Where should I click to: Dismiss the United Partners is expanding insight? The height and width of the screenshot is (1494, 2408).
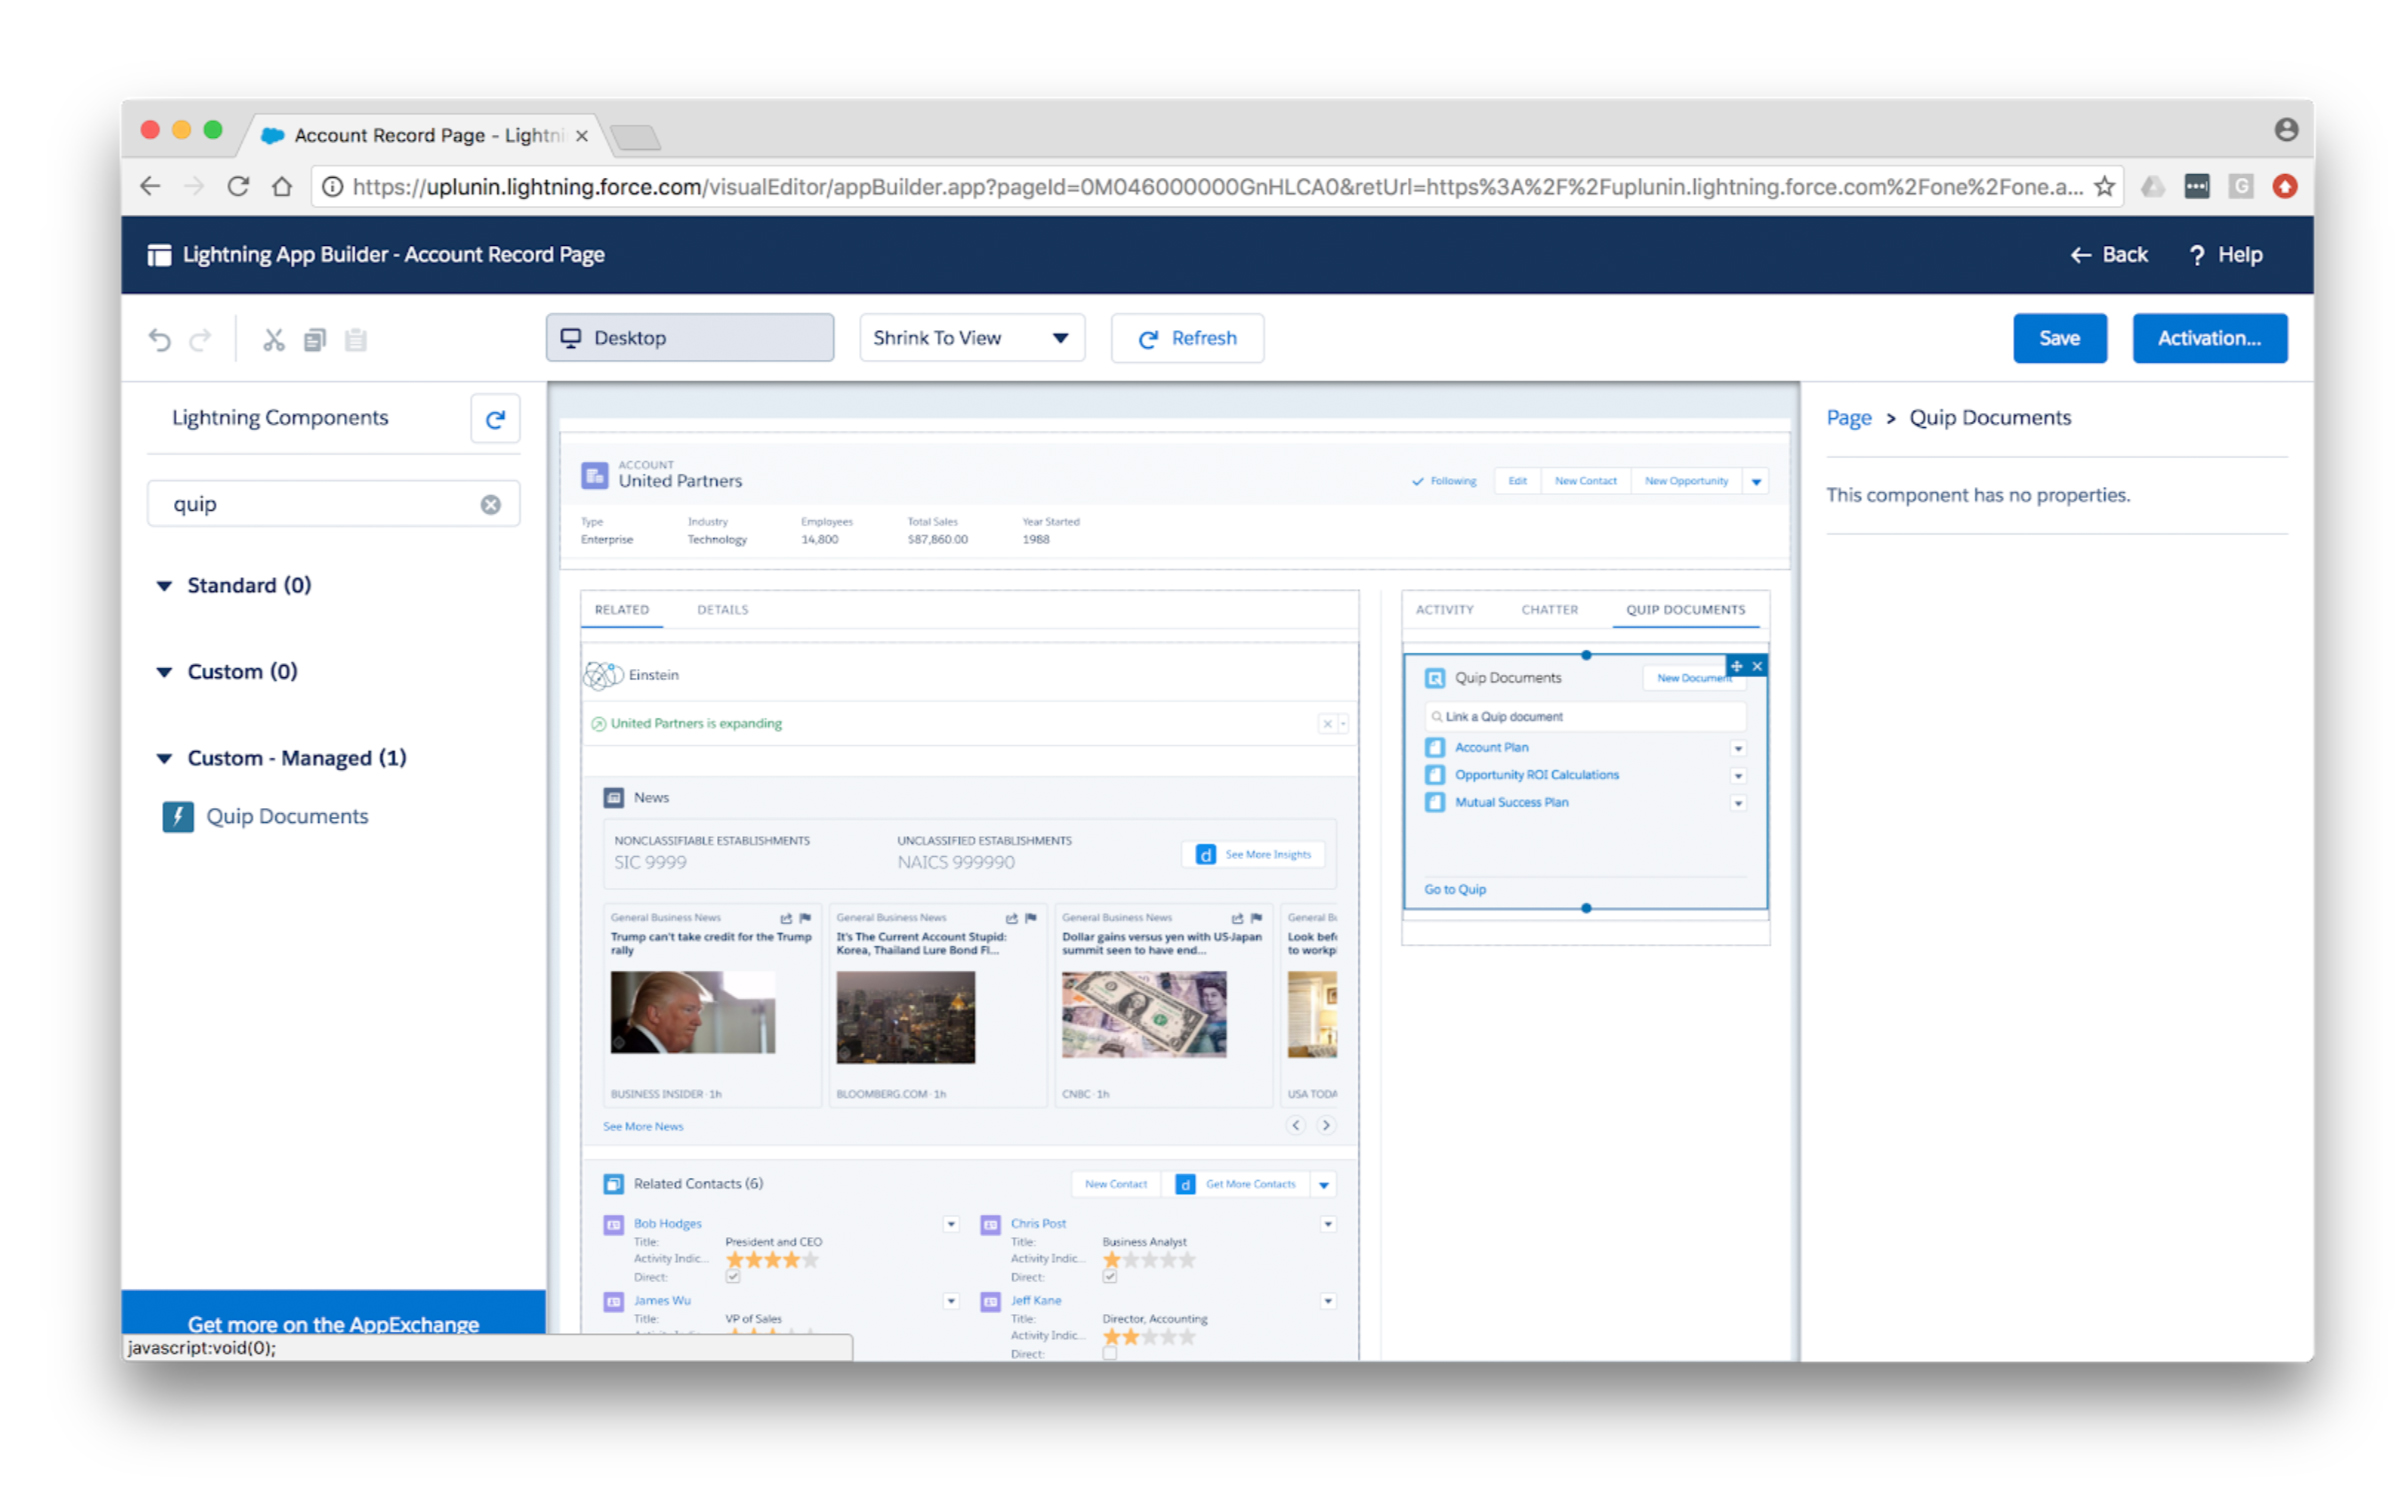[x=1328, y=723]
